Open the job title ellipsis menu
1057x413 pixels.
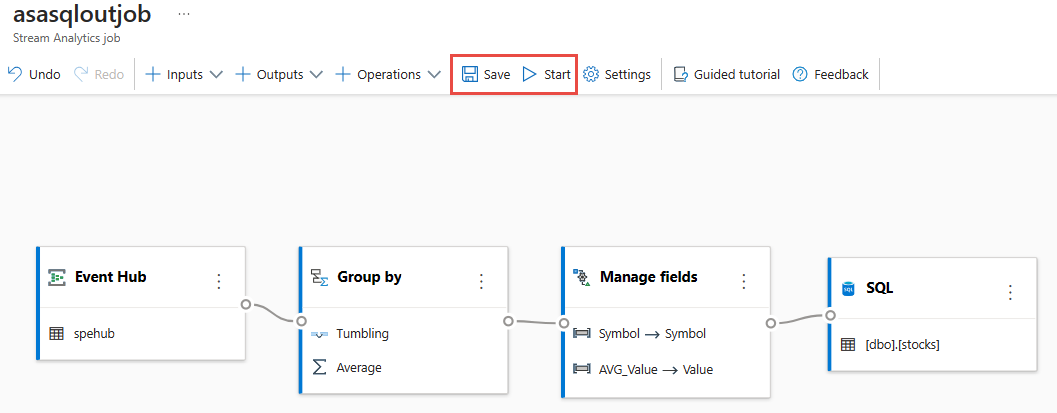(183, 15)
